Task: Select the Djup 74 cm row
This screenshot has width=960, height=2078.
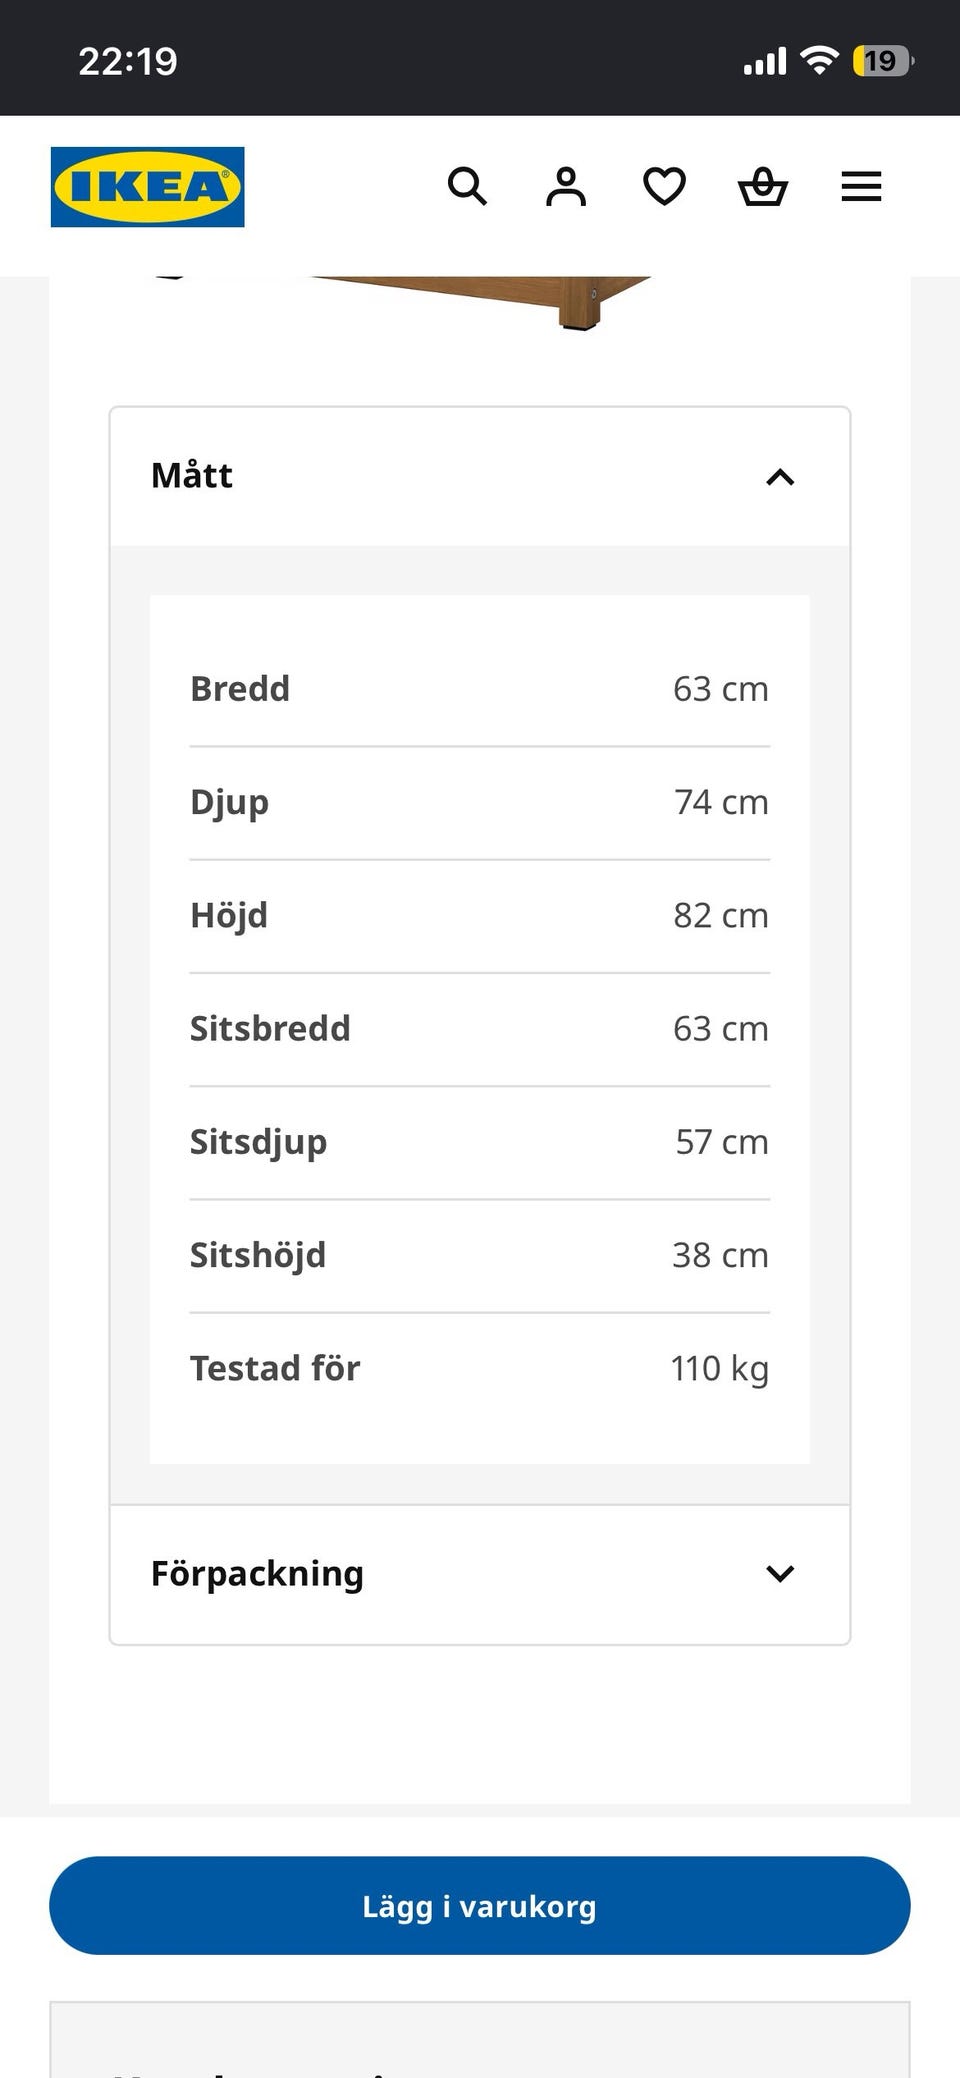Action: (x=480, y=803)
